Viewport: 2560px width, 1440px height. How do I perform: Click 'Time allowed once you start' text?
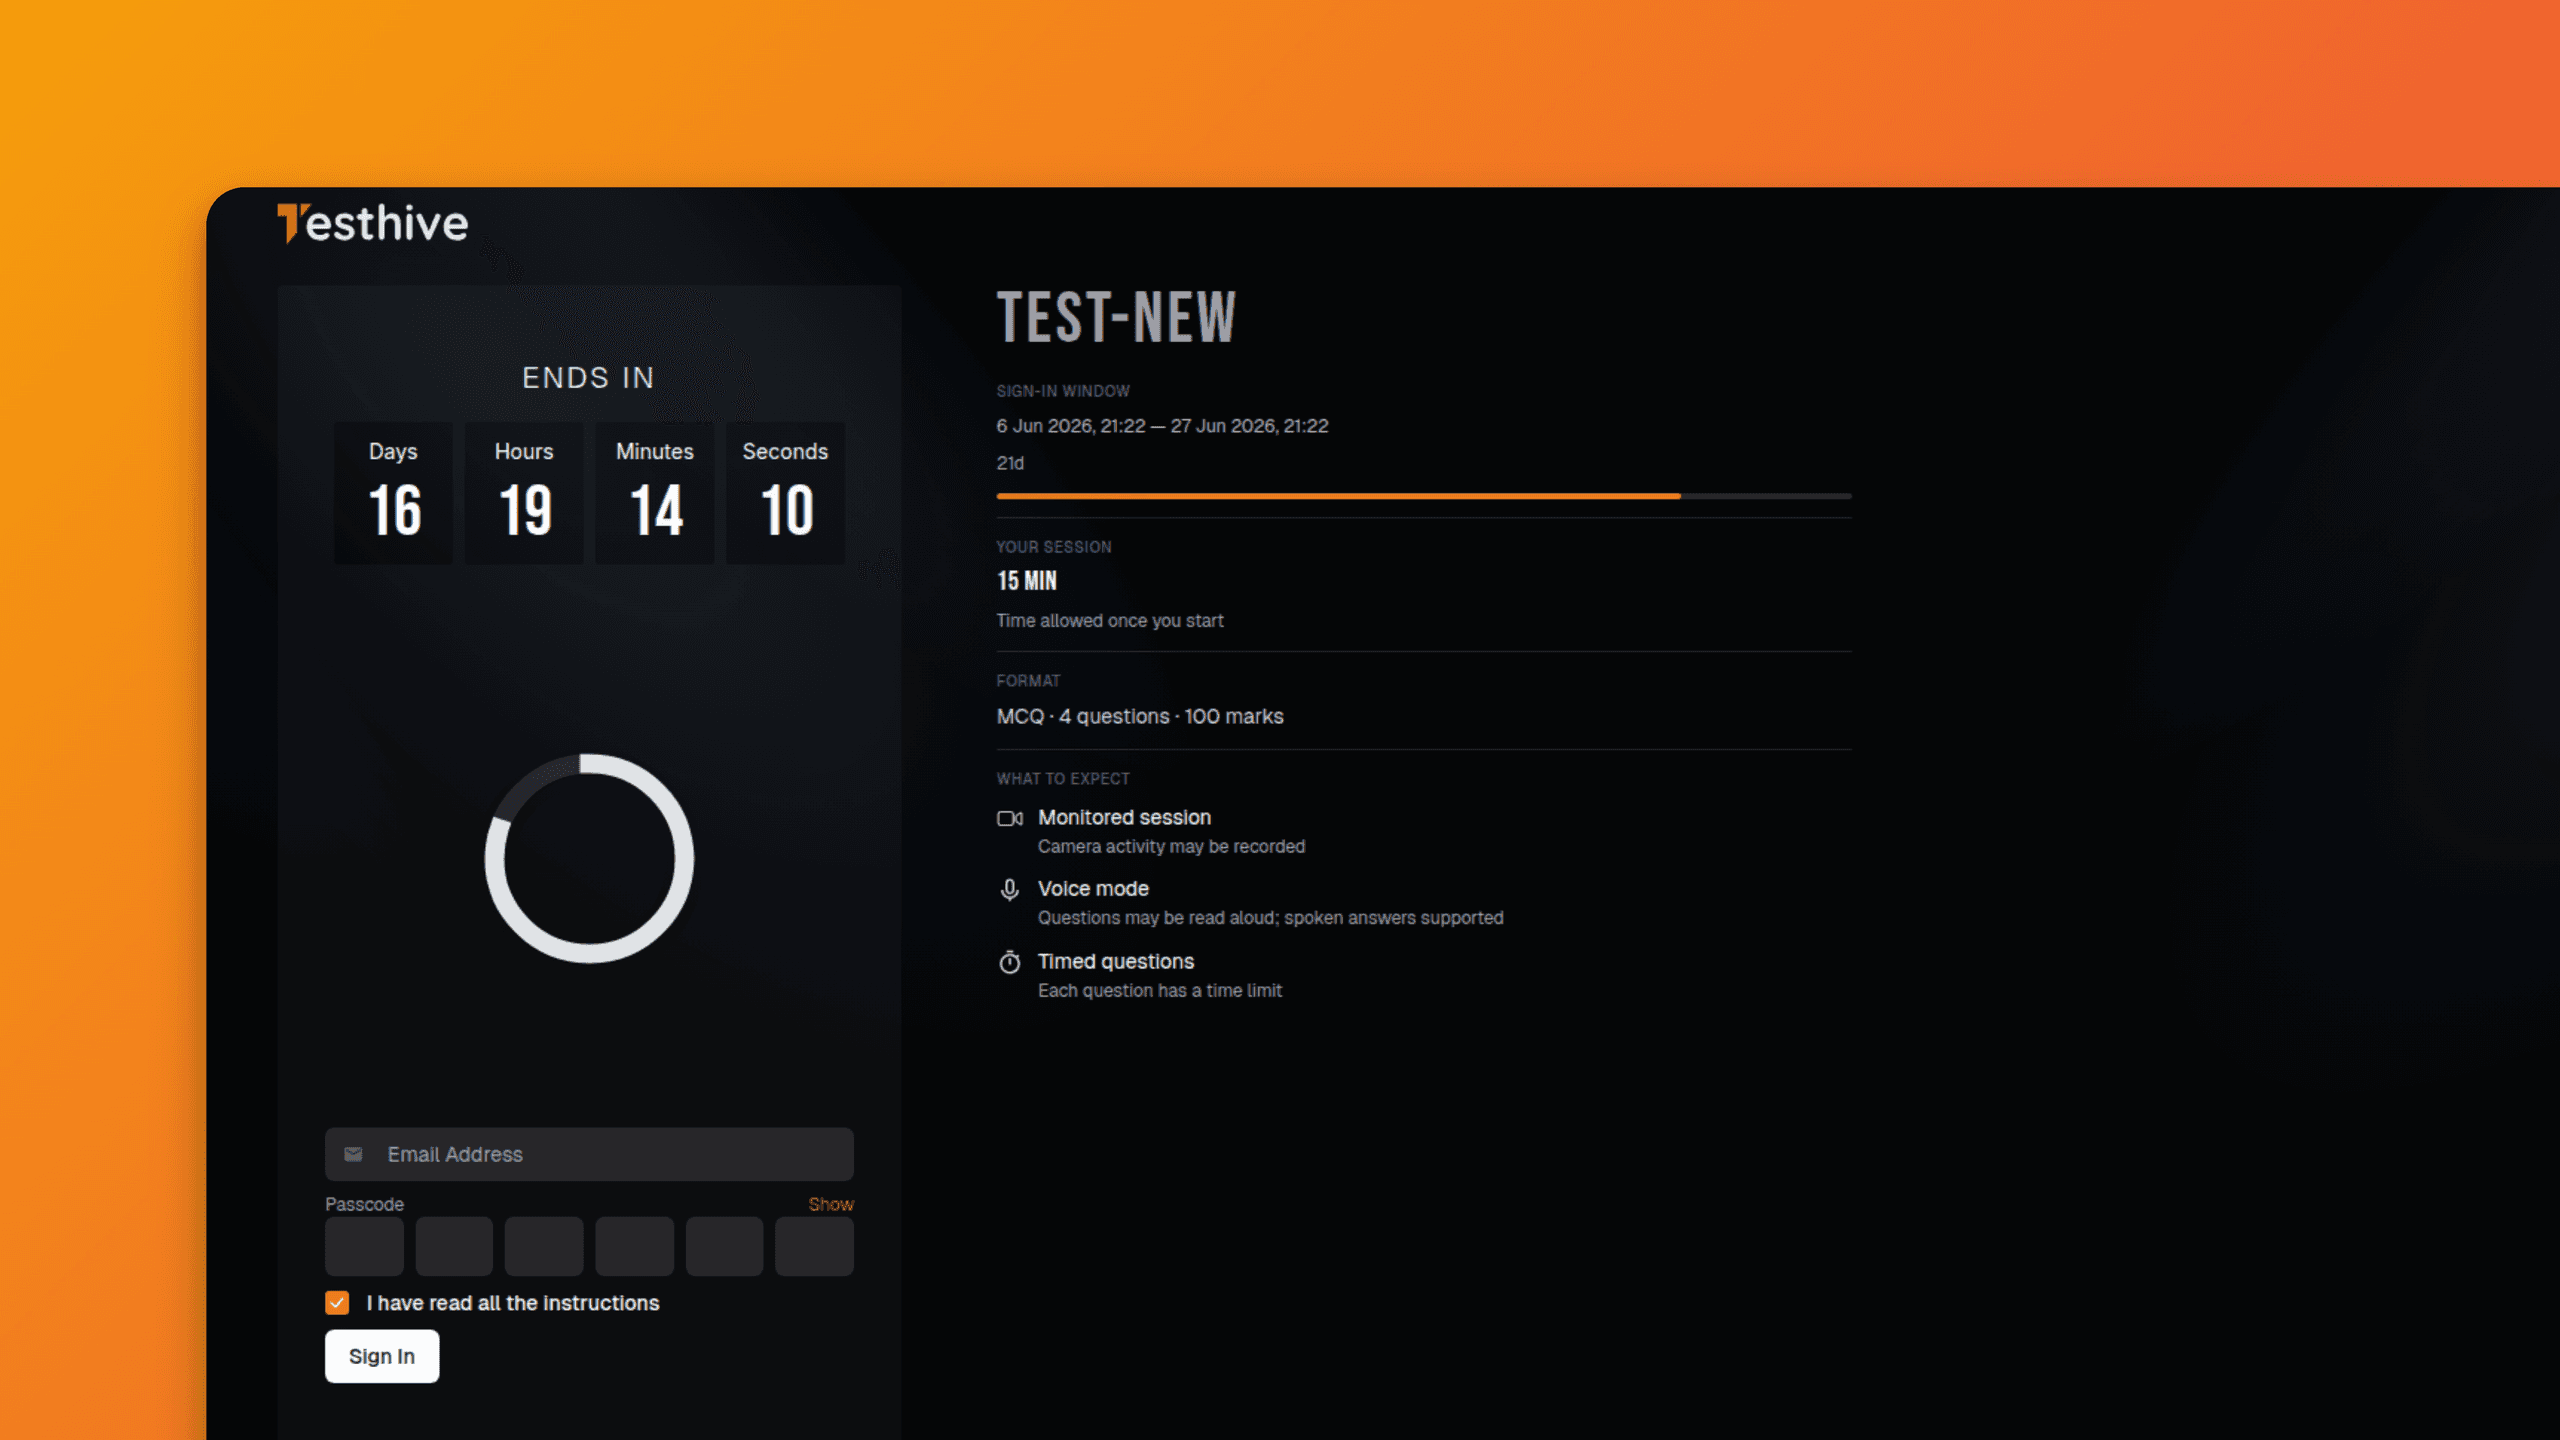click(x=1110, y=621)
